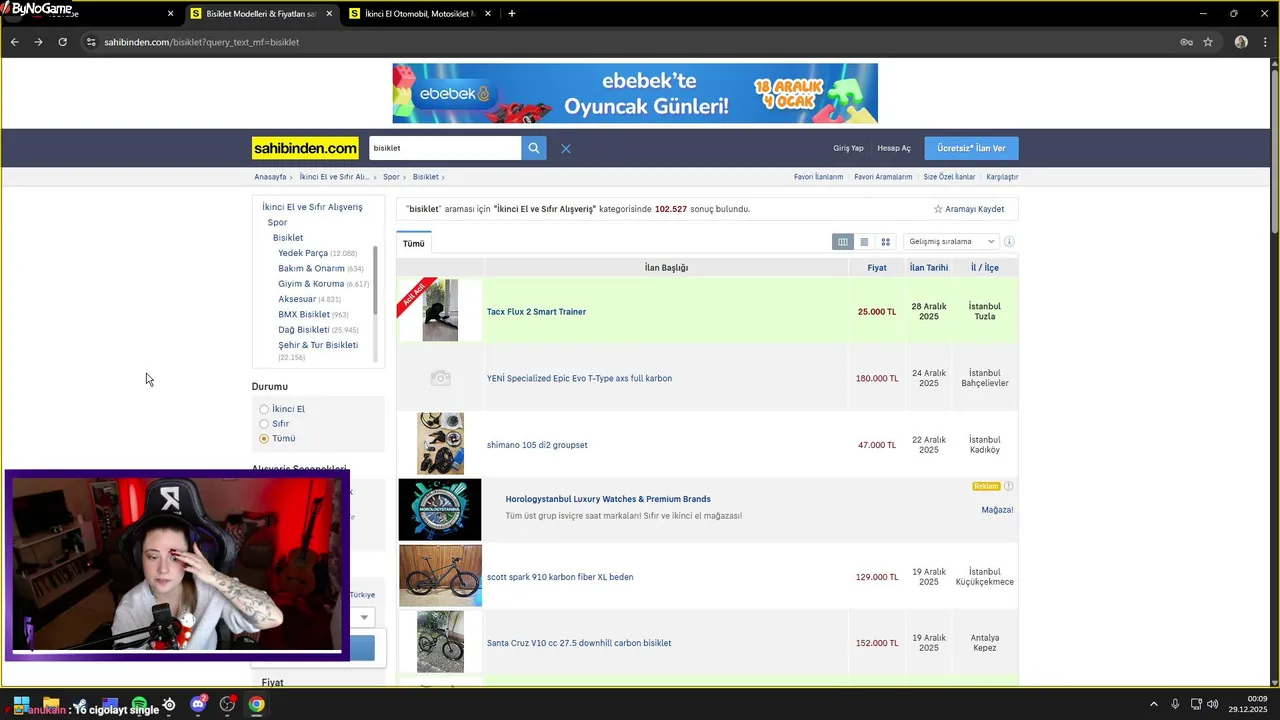The height and width of the screenshot is (720, 1280).
Task: Click the Karşılaştır link
Action: click(1002, 177)
